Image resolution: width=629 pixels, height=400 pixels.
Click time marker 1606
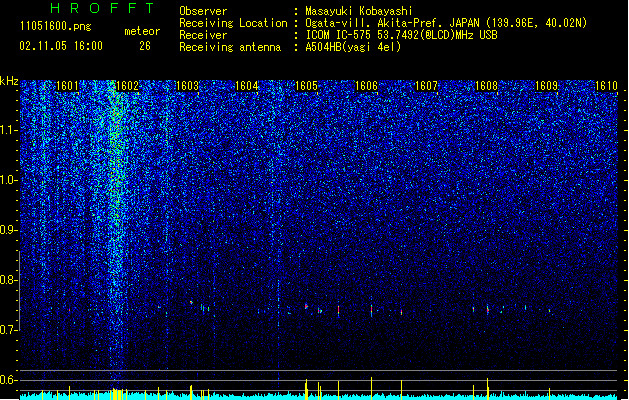coord(366,86)
